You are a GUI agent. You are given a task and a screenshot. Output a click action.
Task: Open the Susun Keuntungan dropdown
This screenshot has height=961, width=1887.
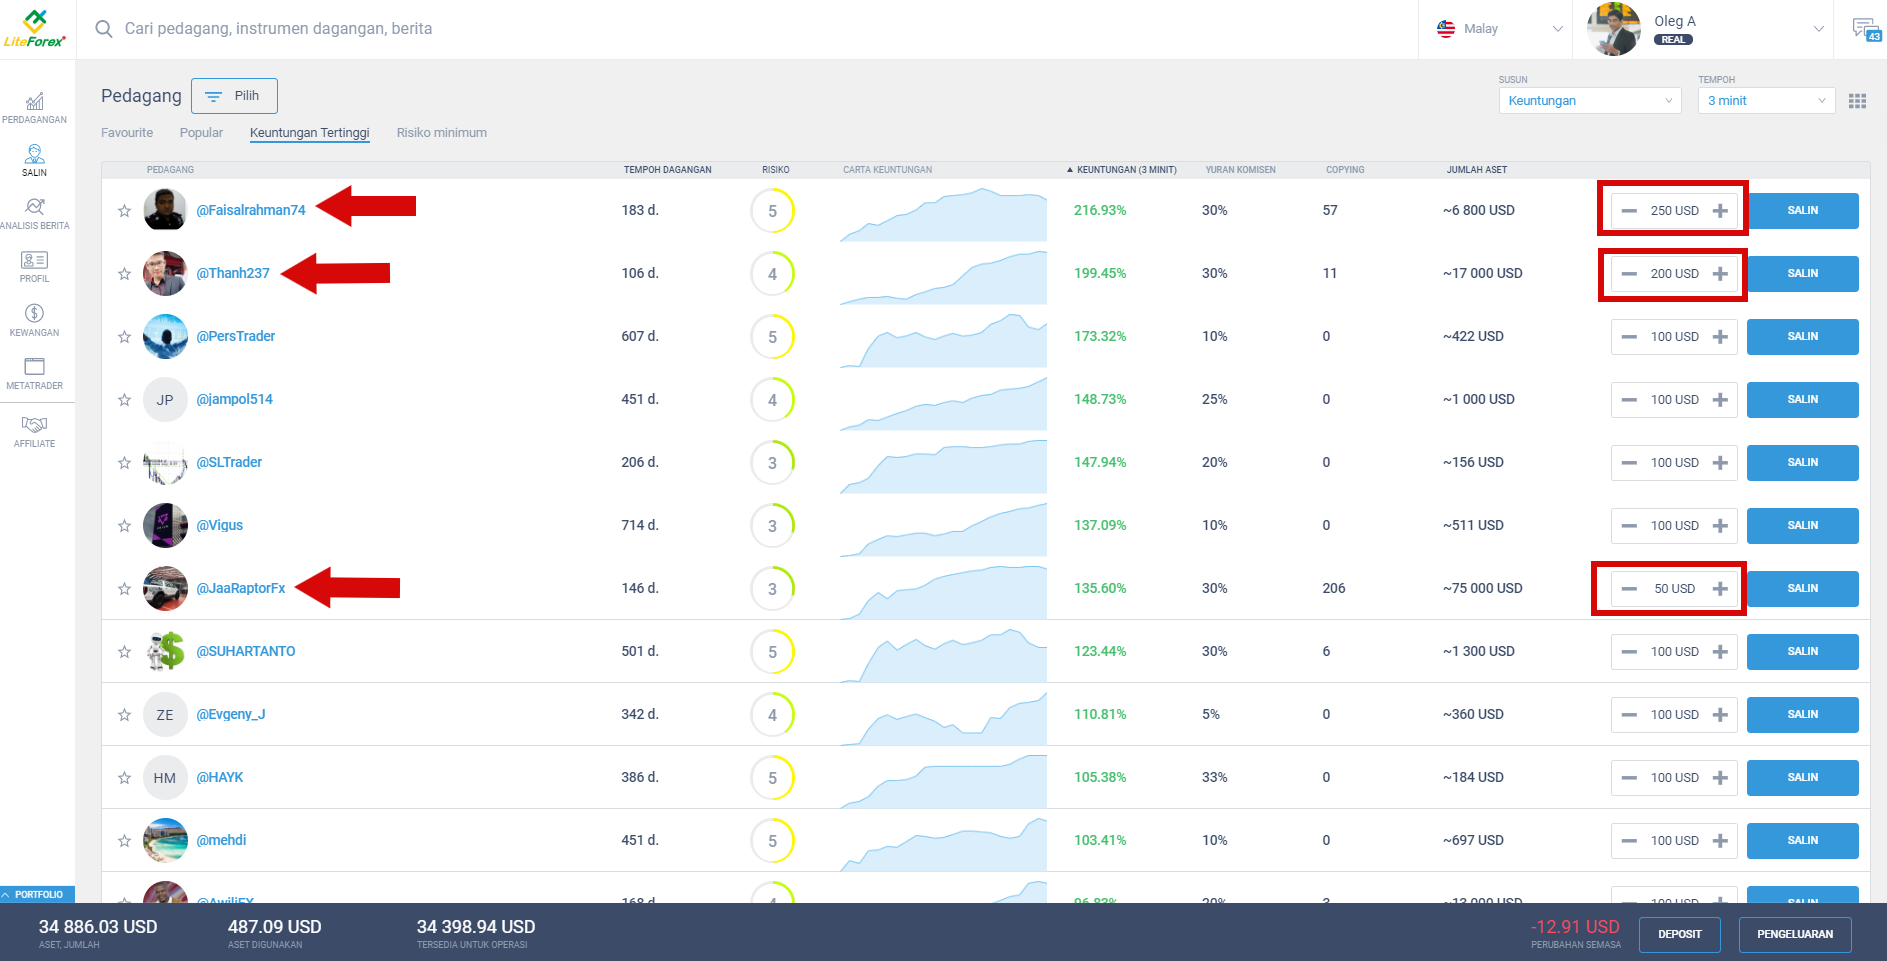[1590, 101]
